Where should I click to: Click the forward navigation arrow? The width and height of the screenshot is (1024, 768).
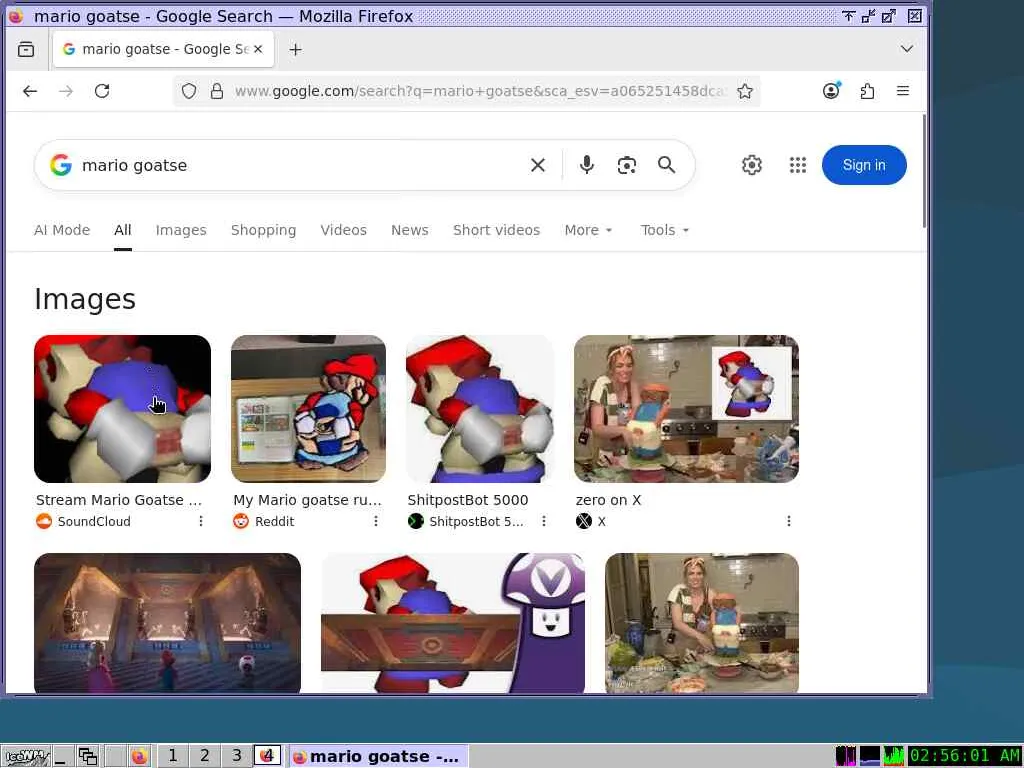pyautogui.click(x=66, y=91)
